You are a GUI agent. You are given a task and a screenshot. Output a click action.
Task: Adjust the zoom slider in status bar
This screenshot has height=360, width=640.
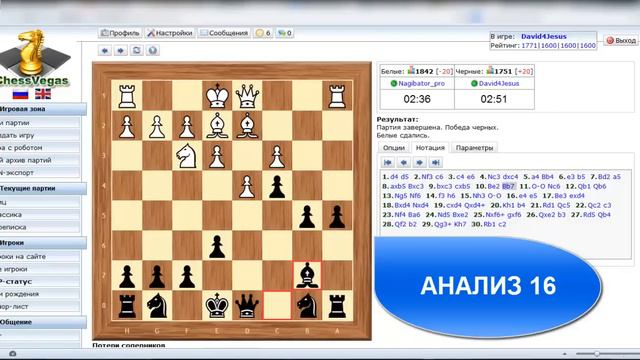tap(597, 353)
